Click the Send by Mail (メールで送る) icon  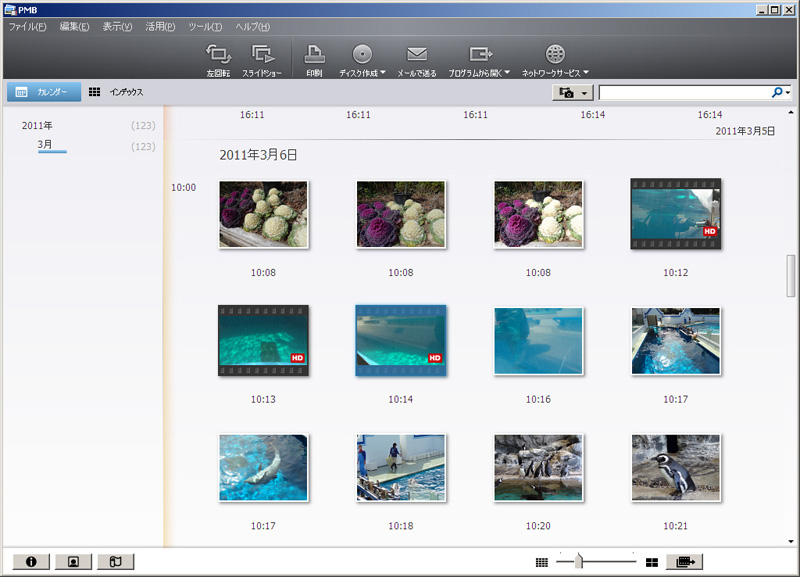click(x=417, y=59)
